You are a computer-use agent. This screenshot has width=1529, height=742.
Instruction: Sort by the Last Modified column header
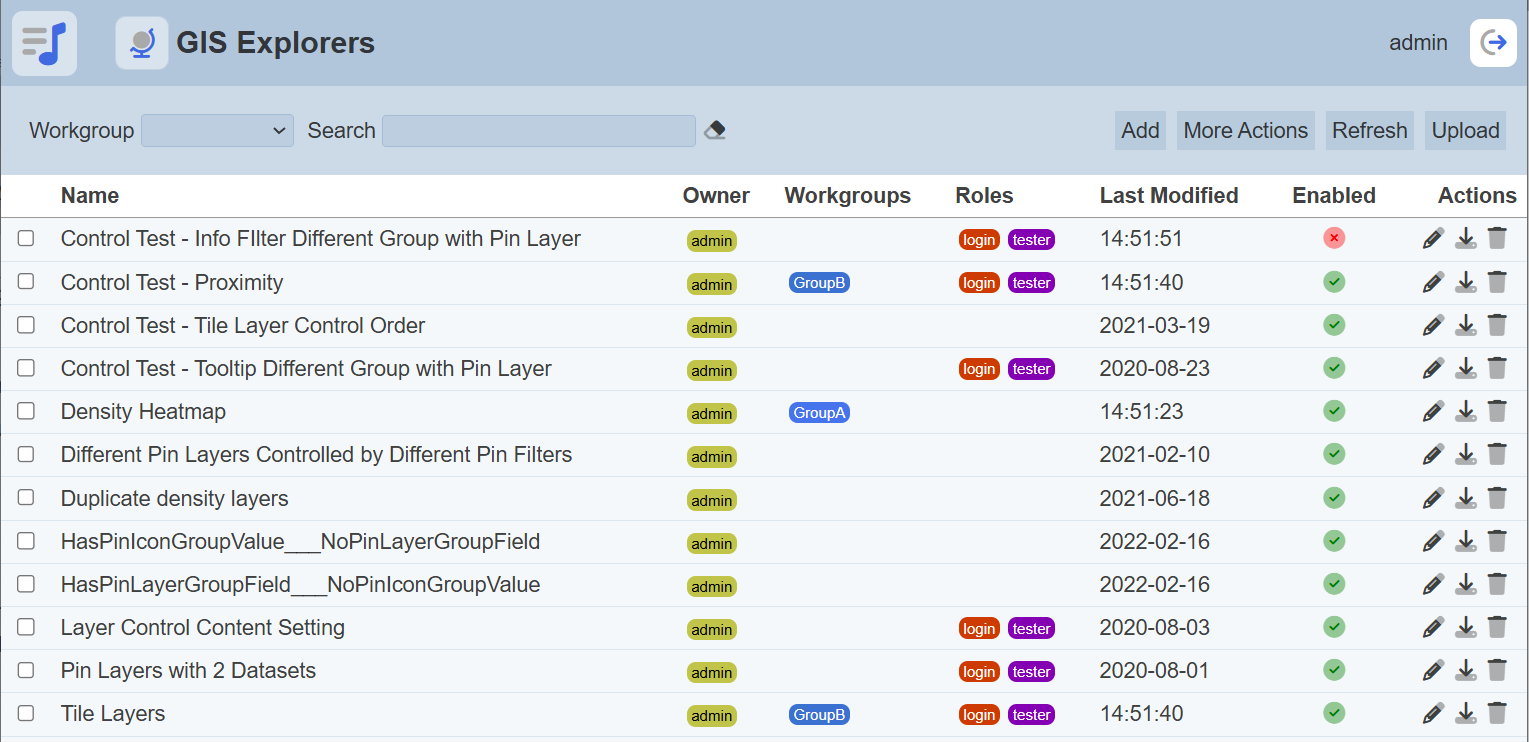point(1168,196)
